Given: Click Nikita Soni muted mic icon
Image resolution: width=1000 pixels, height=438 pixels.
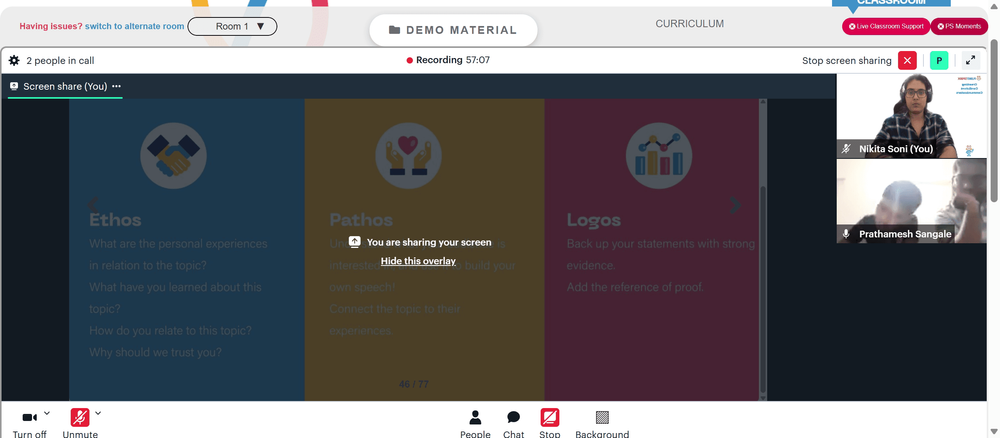Looking at the screenshot, I should (846, 149).
